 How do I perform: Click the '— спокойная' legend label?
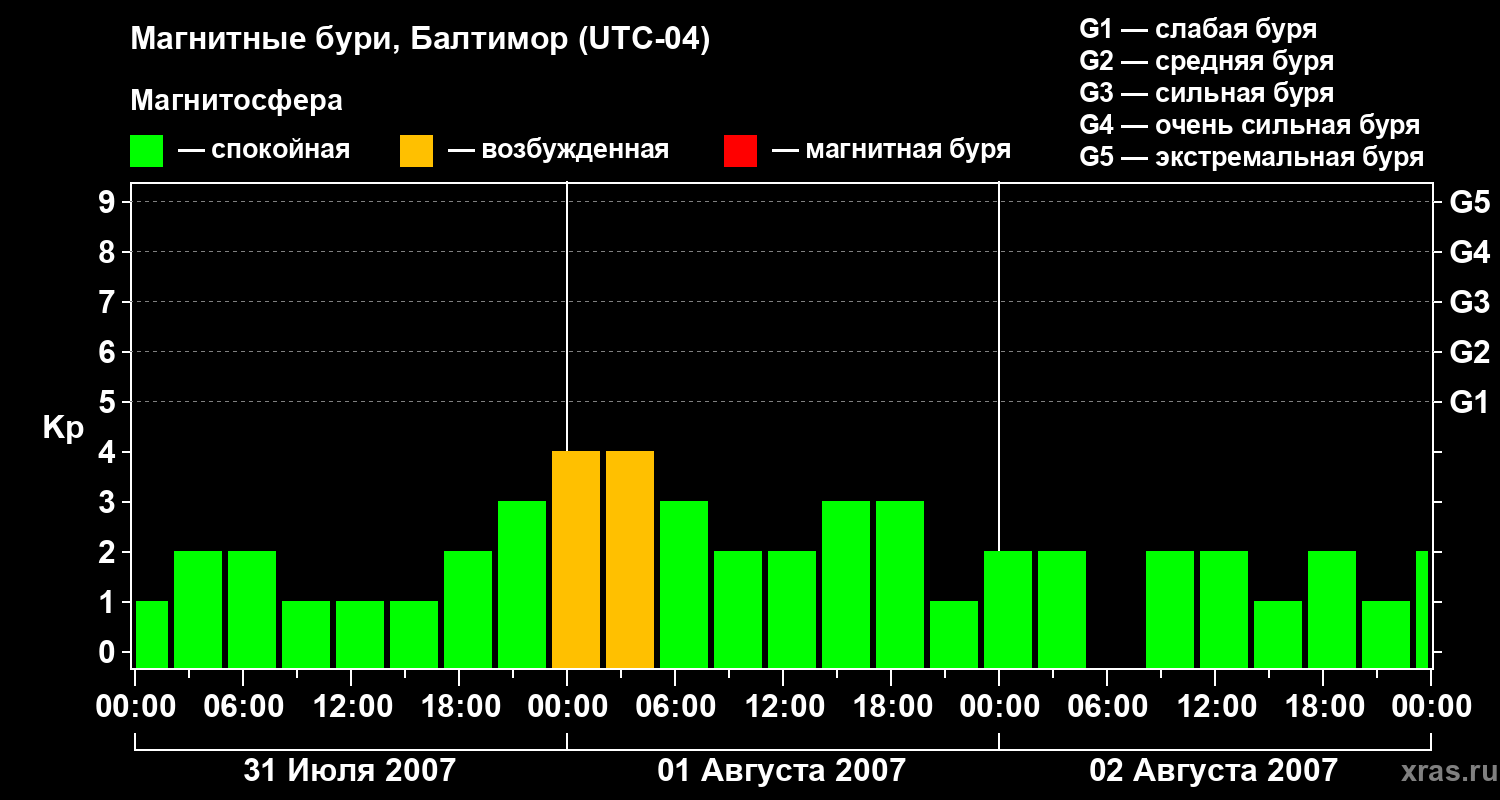click(264, 151)
